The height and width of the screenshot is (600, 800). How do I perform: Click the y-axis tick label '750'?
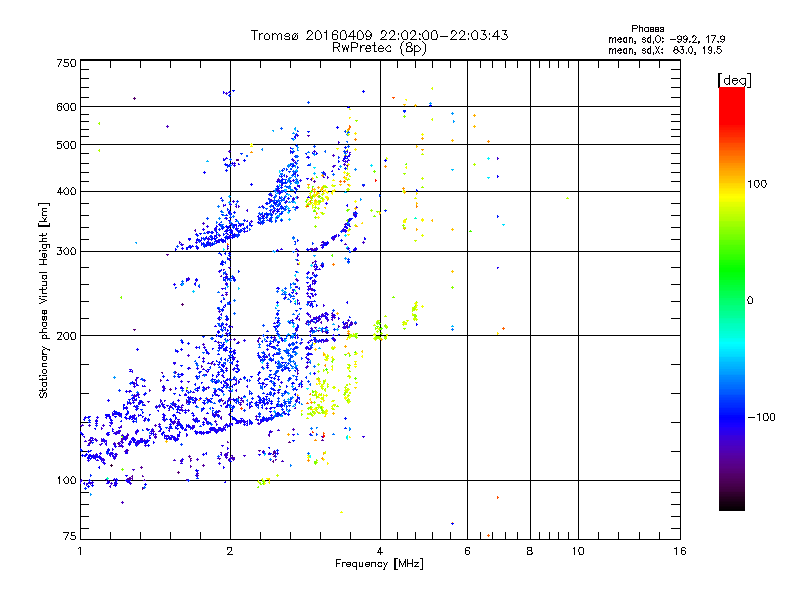[66, 63]
